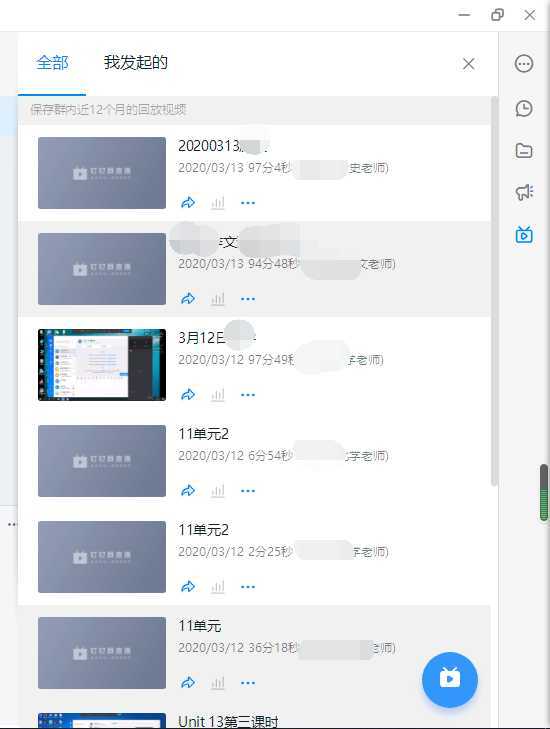Viewport: 550px width, 729px height.
Task: Share the 11单元2 video lasting 6分54秒
Action: pos(188,490)
